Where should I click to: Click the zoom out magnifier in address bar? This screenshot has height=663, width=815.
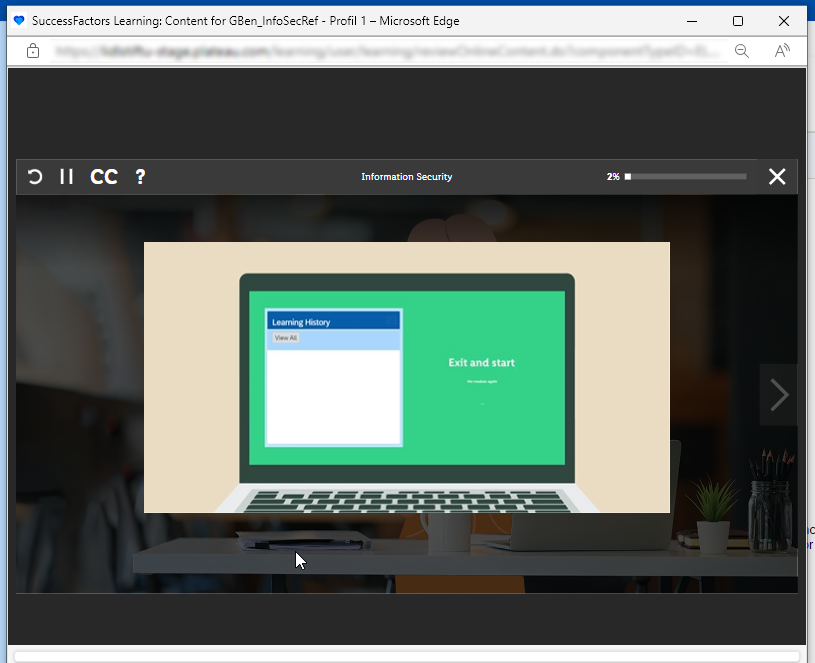742,51
